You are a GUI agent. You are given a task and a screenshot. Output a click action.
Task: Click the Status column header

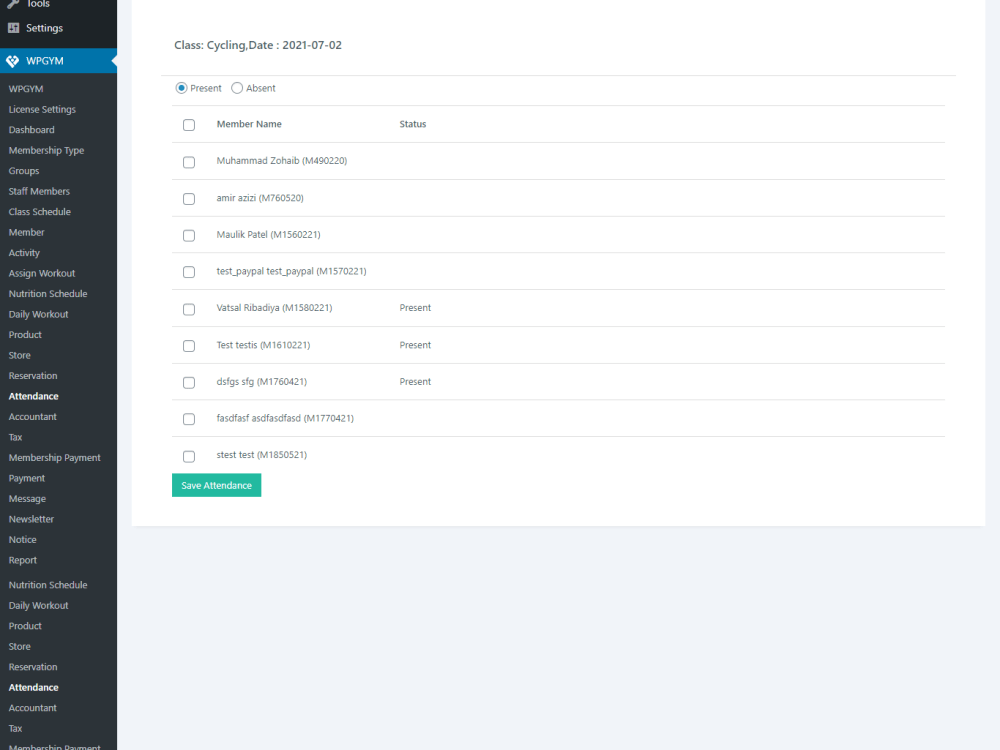413,124
